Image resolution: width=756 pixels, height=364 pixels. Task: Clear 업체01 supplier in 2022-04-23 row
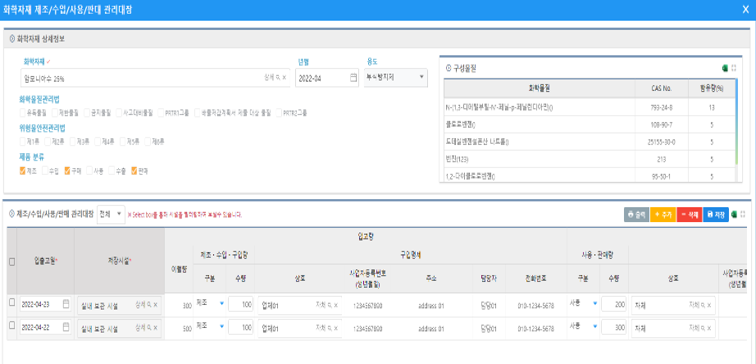[336, 305]
